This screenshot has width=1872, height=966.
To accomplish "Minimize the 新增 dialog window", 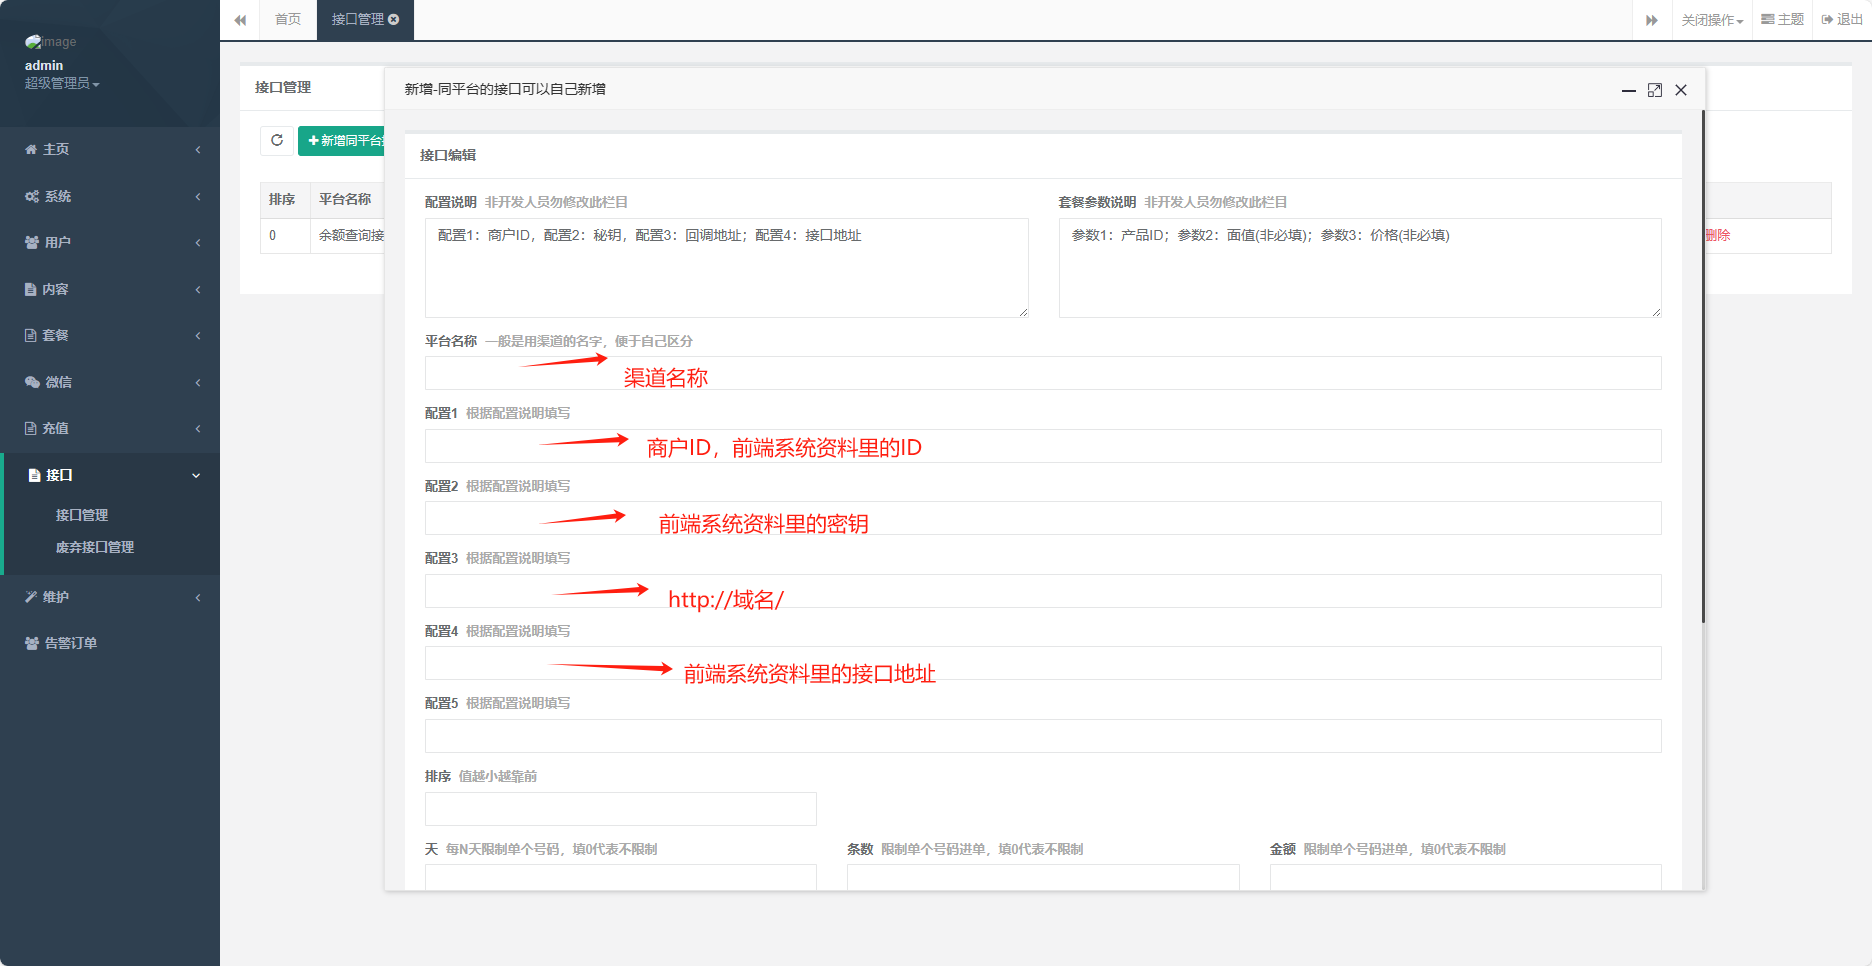I will coord(1628,90).
